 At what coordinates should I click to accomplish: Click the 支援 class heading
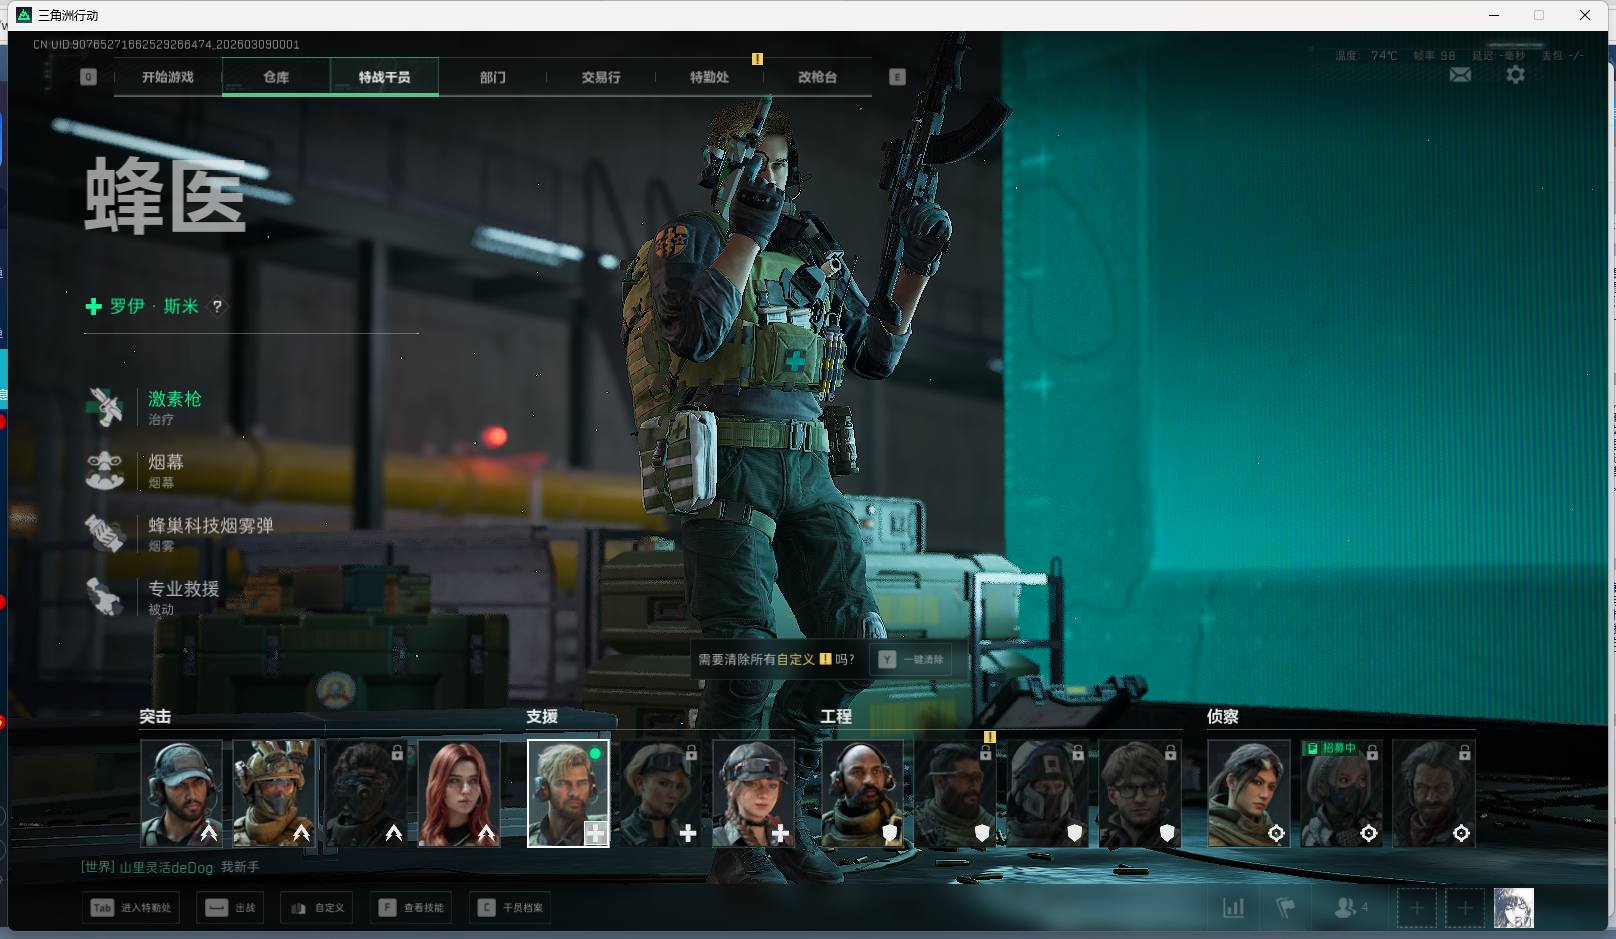pyautogui.click(x=542, y=716)
